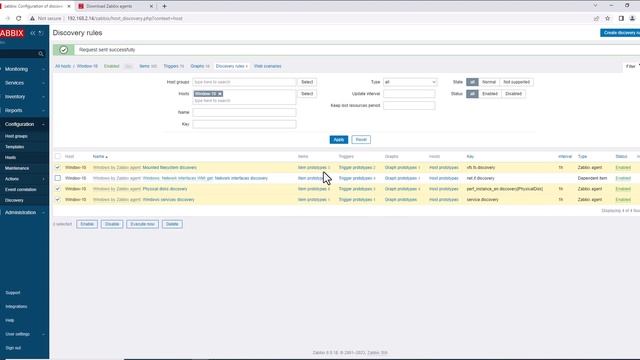Click Select button next to Host groups

click(x=307, y=82)
